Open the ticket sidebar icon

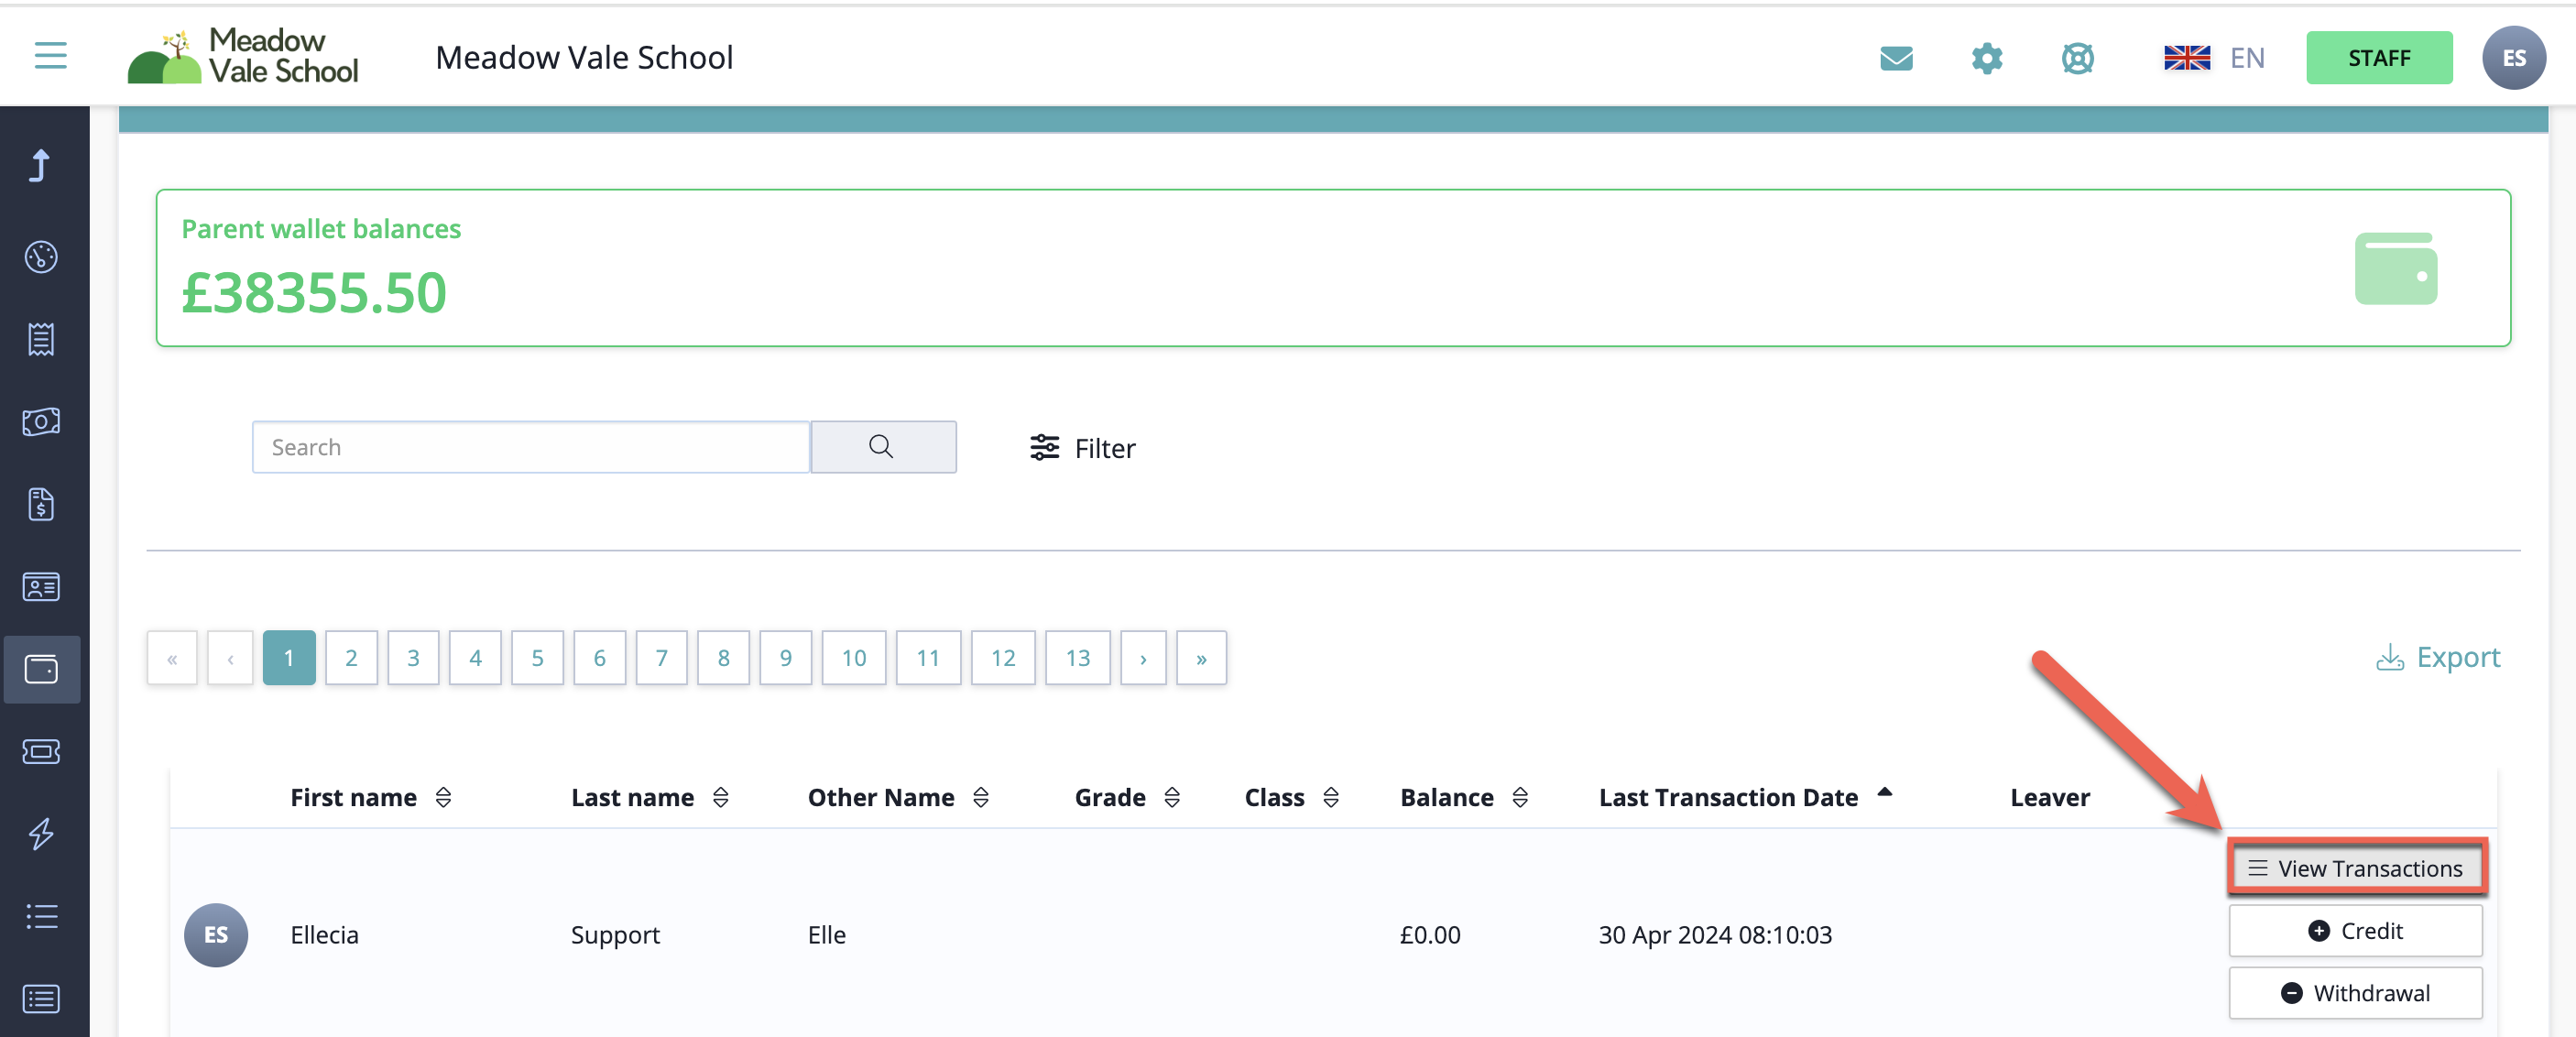41,751
